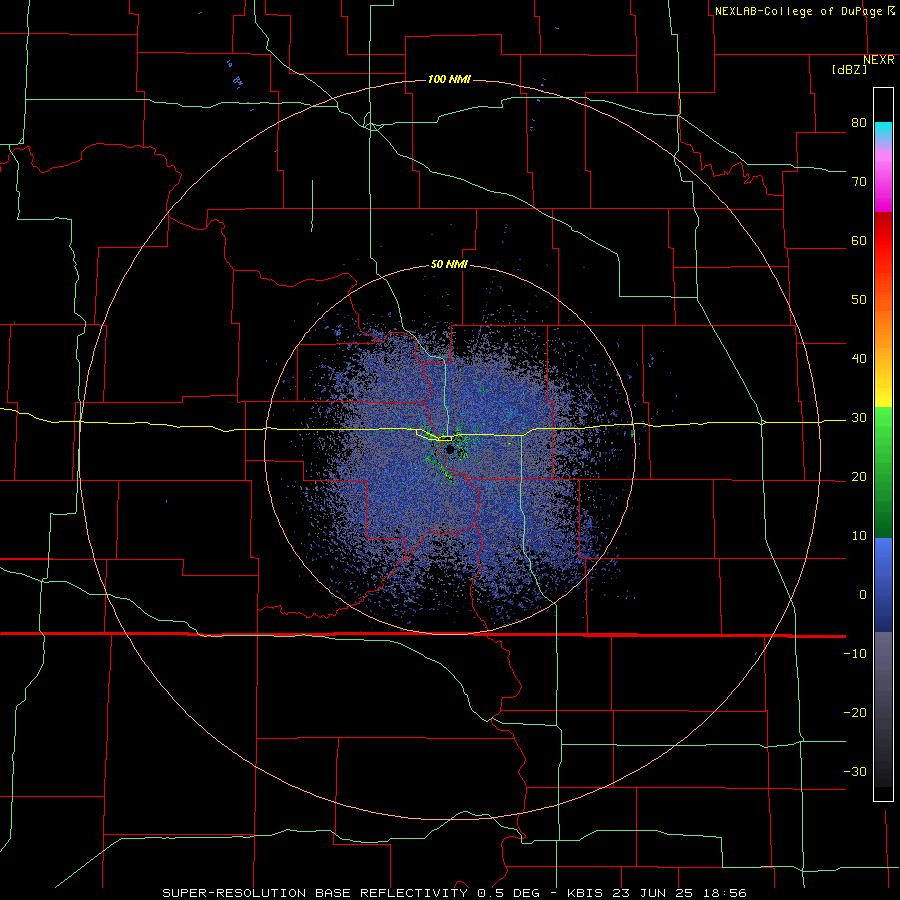This screenshot has height=900, width=900.
Task: Click the 50 NMI range ring label
Action: click(449, 265)
